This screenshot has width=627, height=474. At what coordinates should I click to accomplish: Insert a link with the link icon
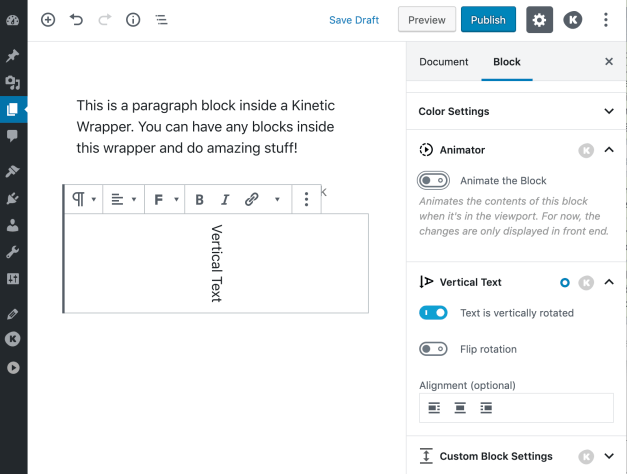point(252,200)
